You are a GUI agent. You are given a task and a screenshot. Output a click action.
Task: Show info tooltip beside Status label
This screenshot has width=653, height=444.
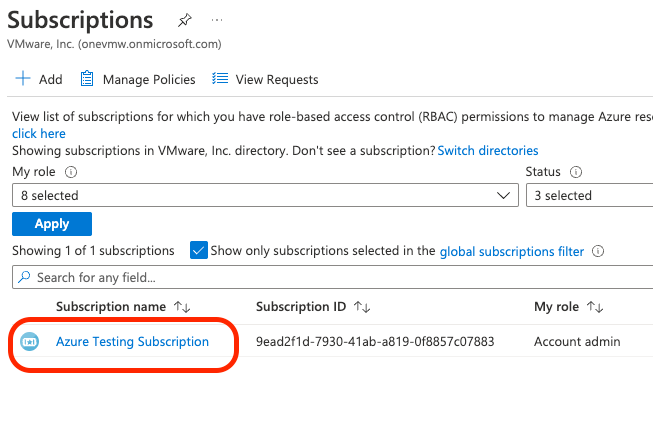pyautogui.click(x=576, y=172)
